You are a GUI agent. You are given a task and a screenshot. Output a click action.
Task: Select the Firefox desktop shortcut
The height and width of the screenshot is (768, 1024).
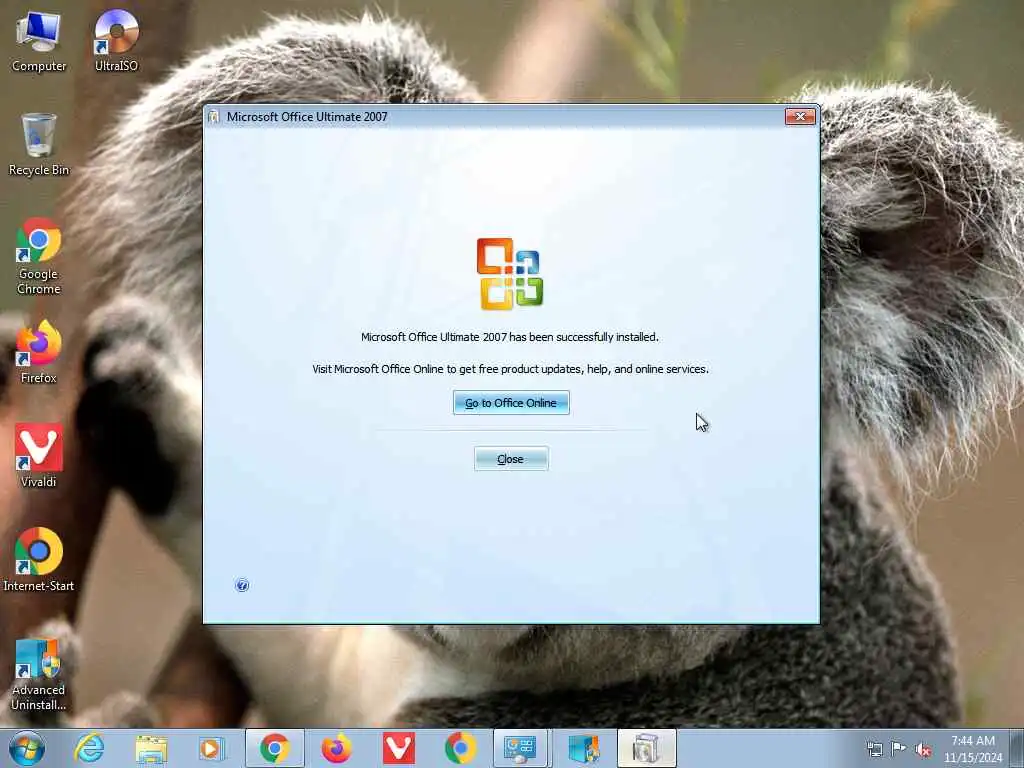click(x=39, y=353)
